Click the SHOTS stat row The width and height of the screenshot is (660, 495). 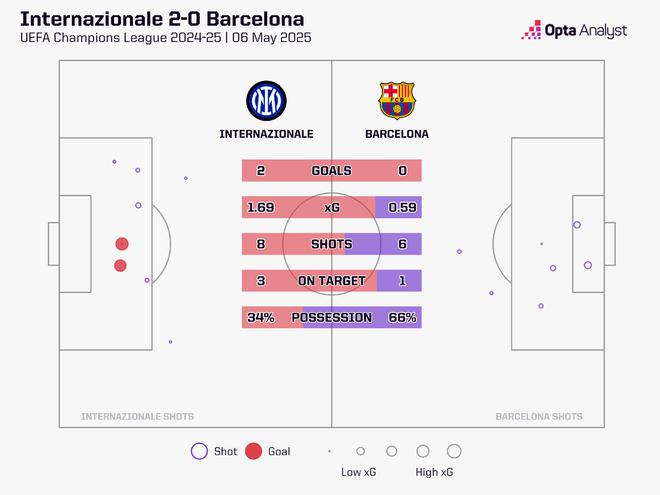tap(331, 244)
